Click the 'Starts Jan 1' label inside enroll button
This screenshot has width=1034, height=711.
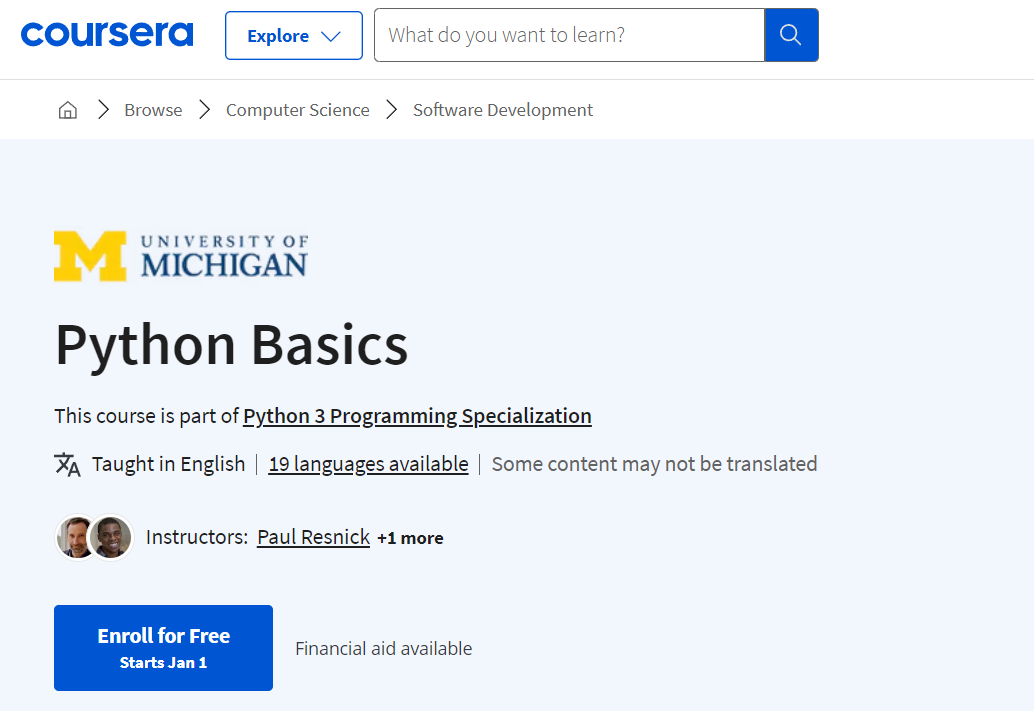(x=163, y=661)
